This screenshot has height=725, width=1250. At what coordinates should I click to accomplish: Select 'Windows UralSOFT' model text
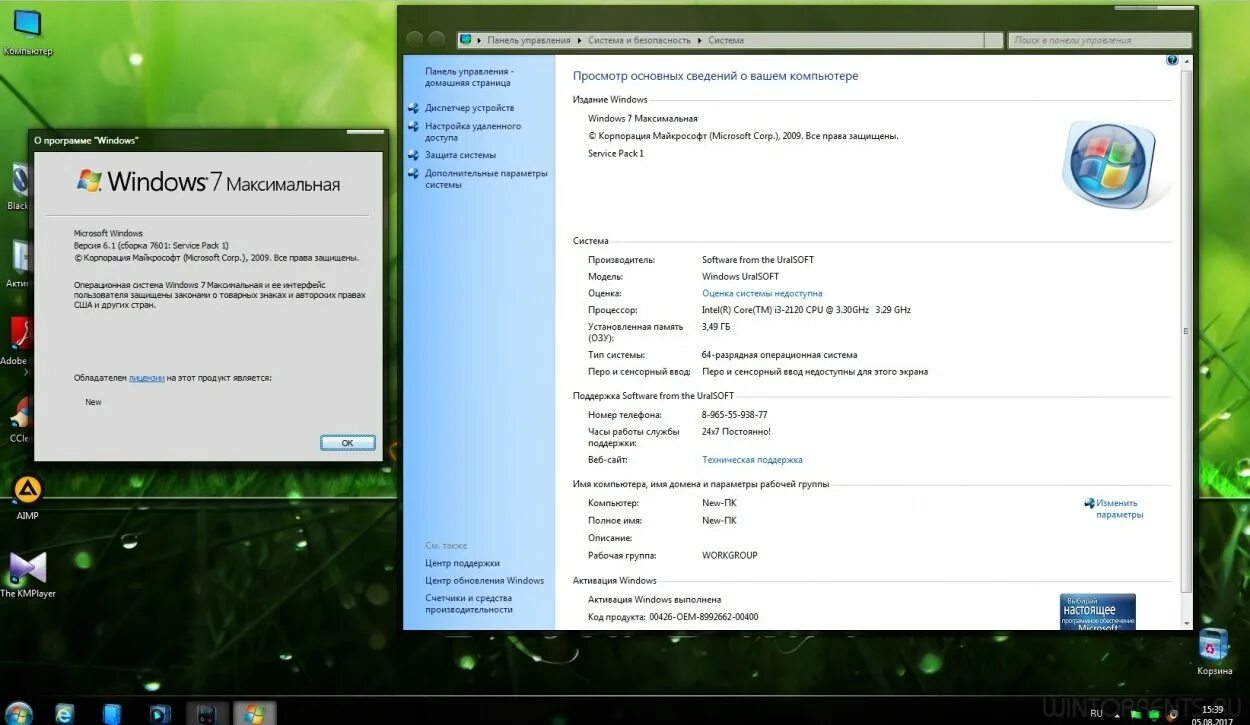(740, 277)
